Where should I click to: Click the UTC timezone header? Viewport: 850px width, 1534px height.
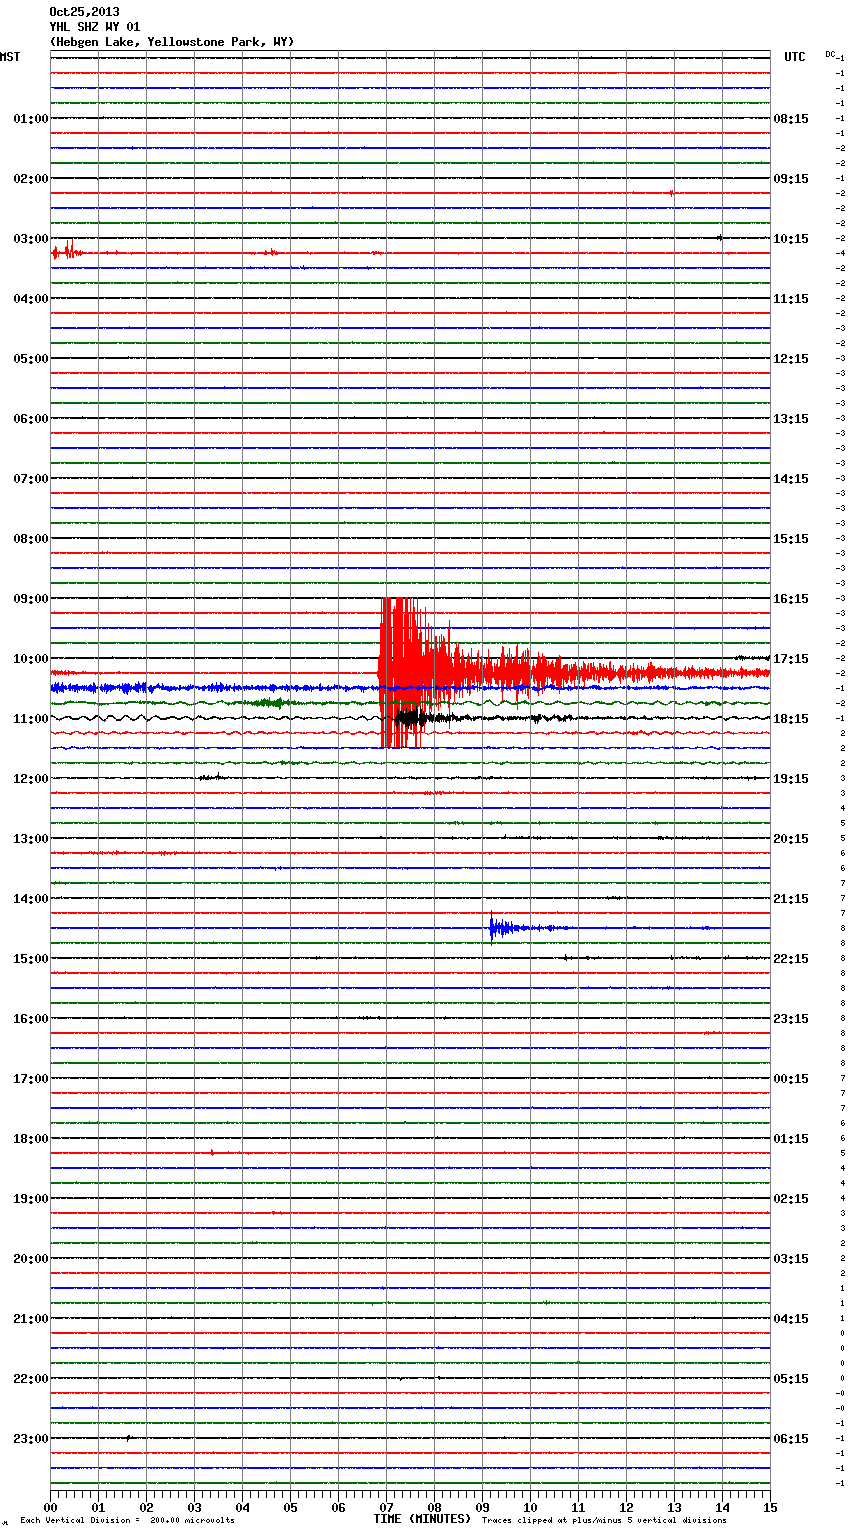pyautogui.click(x=794, y=57)
